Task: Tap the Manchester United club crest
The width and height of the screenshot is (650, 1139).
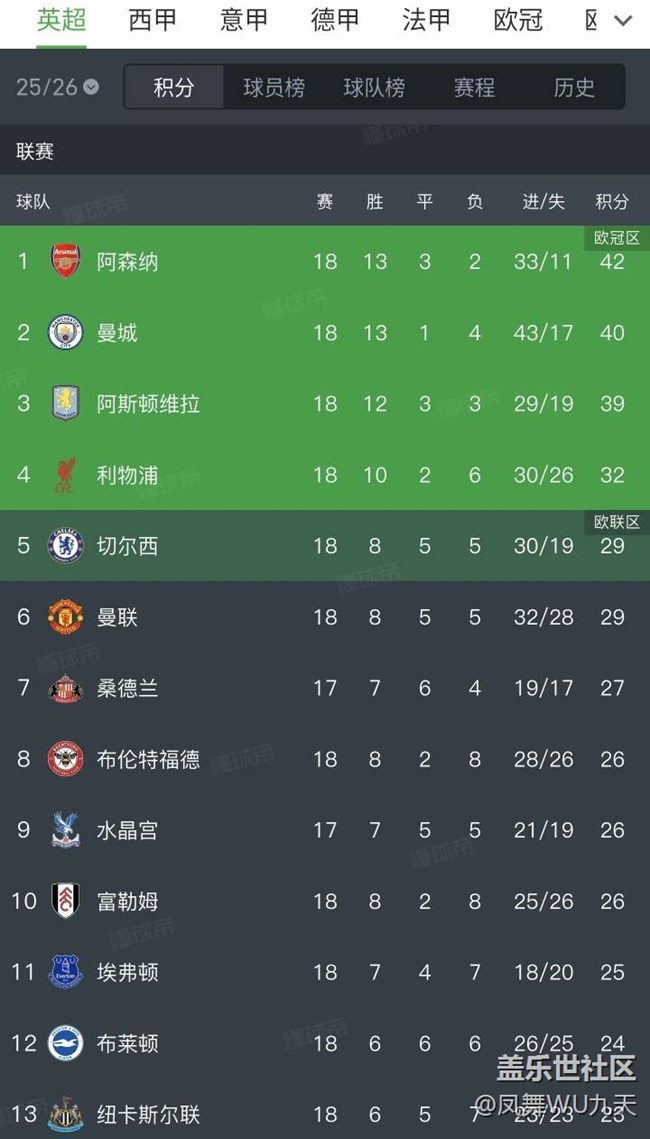Action: click(66, 617)
